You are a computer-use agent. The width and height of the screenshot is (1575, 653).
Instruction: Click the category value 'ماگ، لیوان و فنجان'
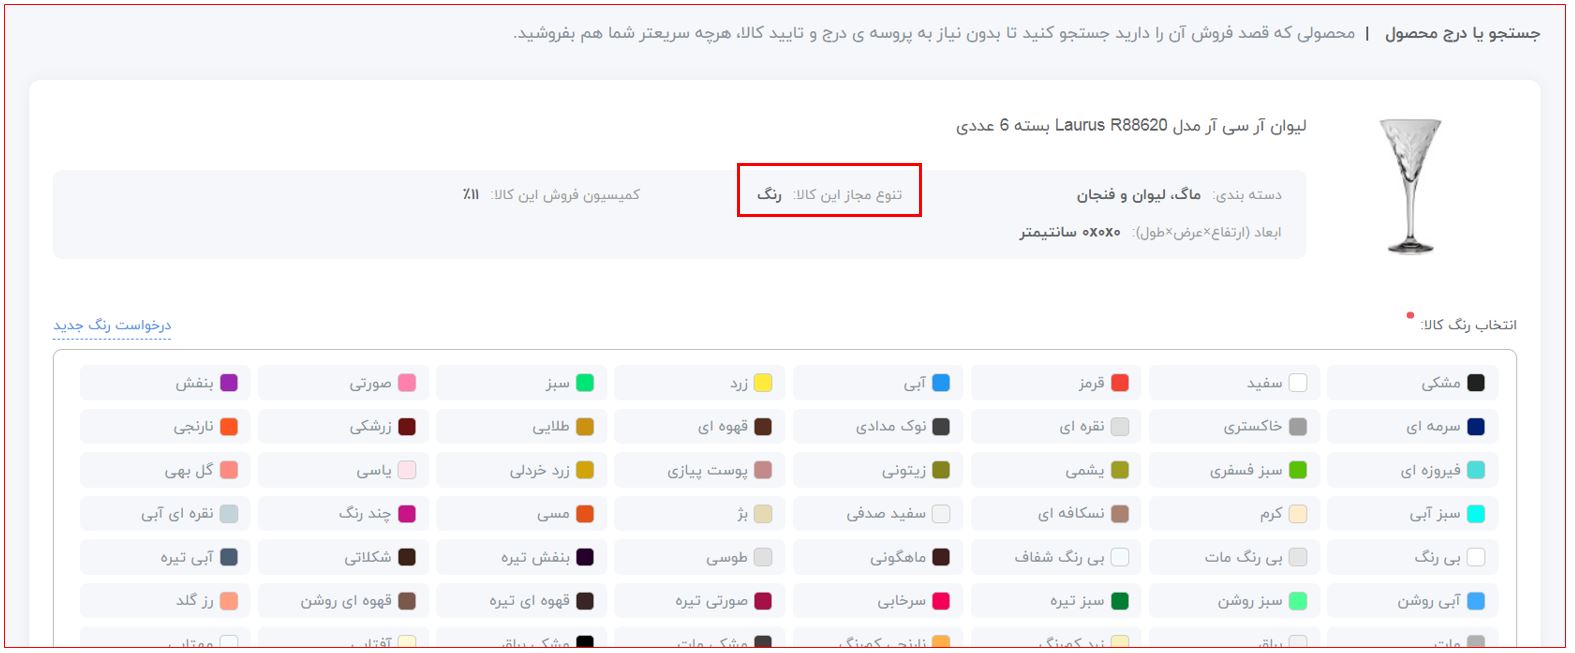1139,195
